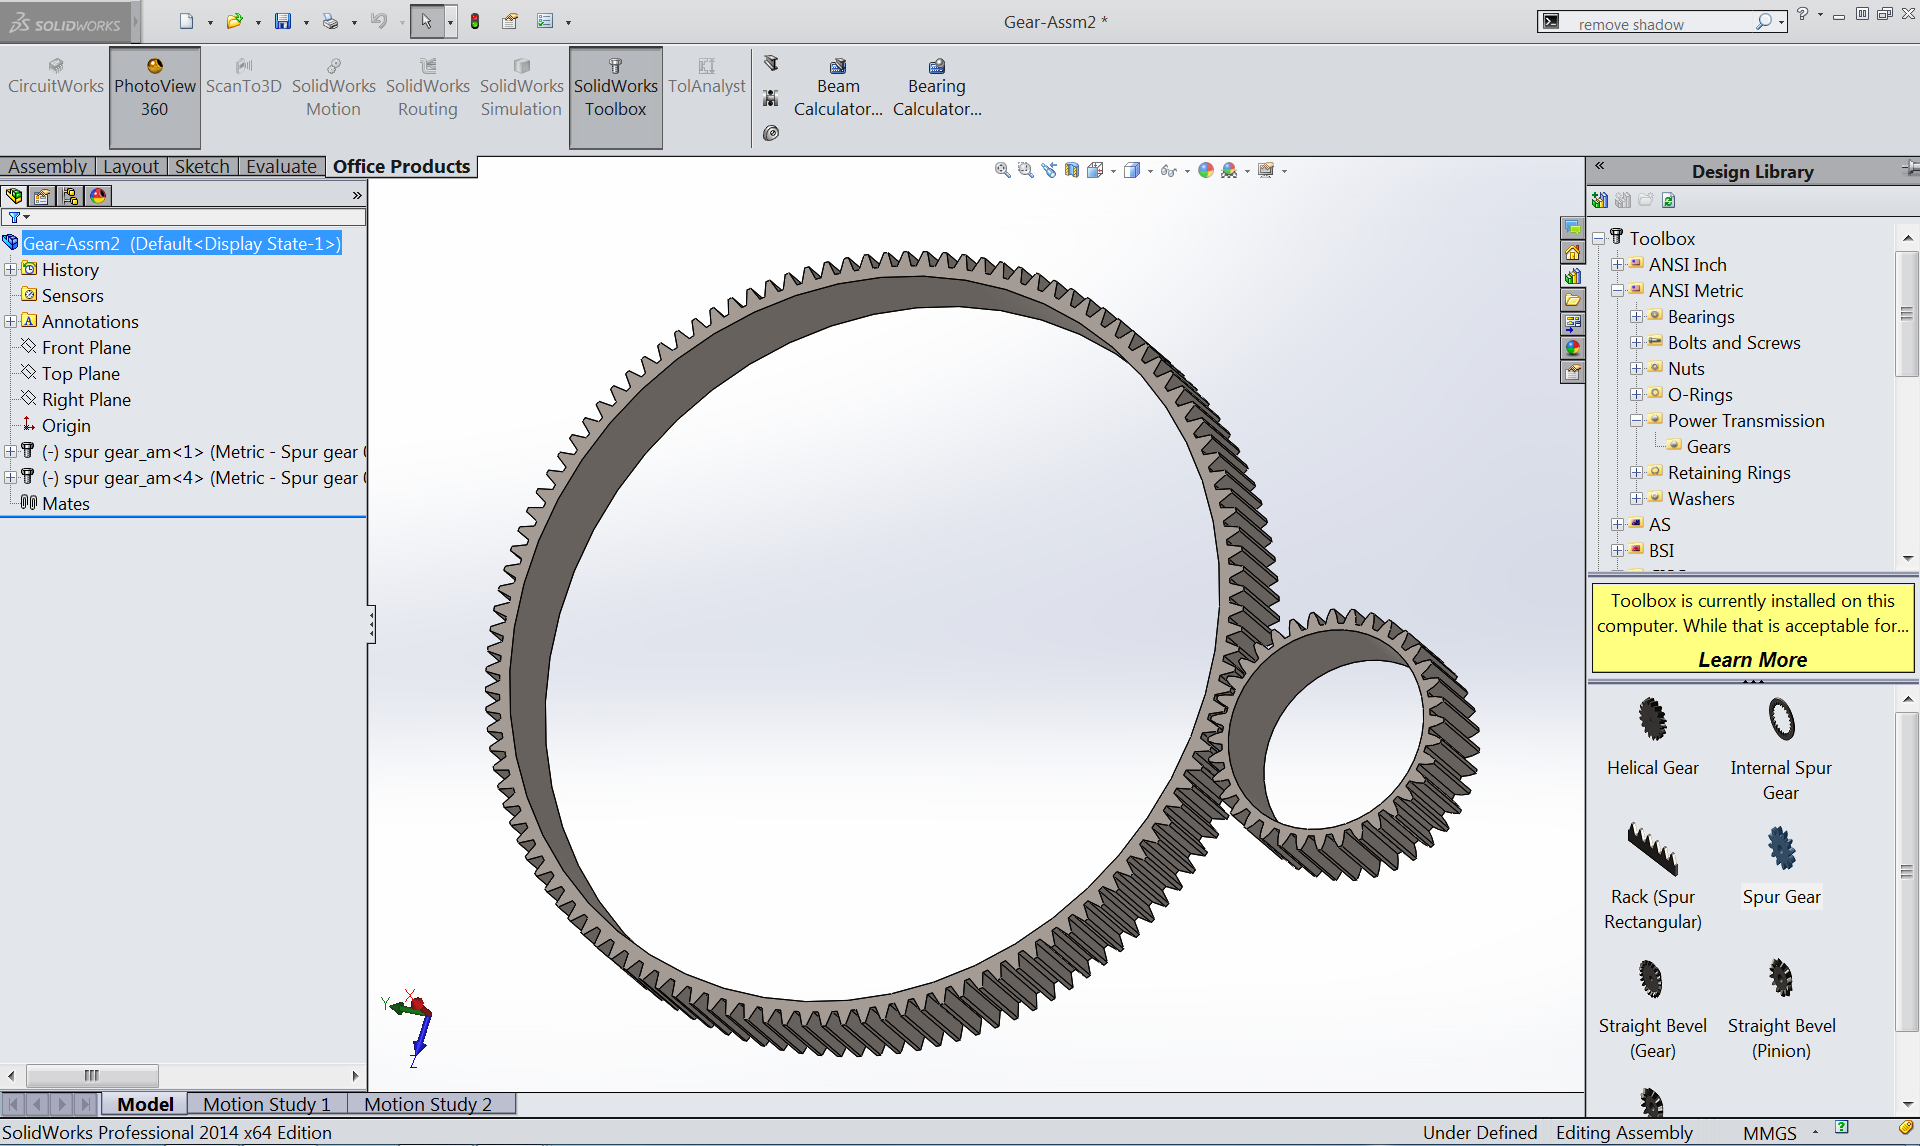The height and width of the screenshot is (1146, 1920).
Task: Collapse the ANSI Metric tree node
Action: click(x=1619, y=290)
